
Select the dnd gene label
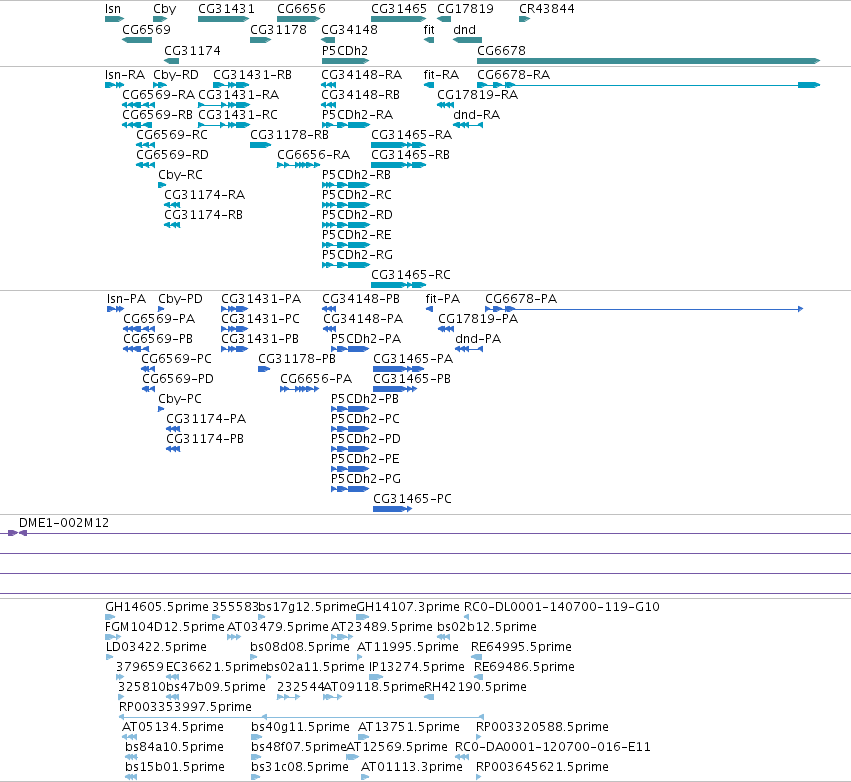(x=465, y=29)
